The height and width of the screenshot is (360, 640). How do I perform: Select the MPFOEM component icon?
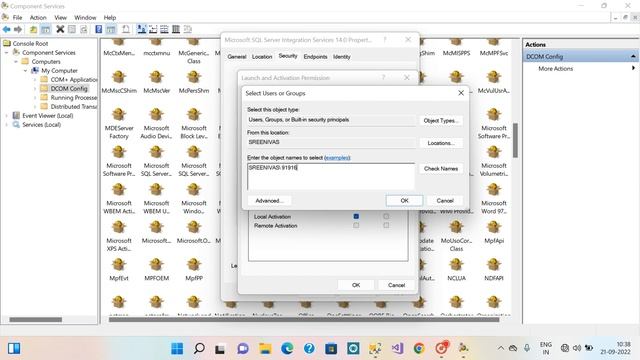[x=156, y=269]
